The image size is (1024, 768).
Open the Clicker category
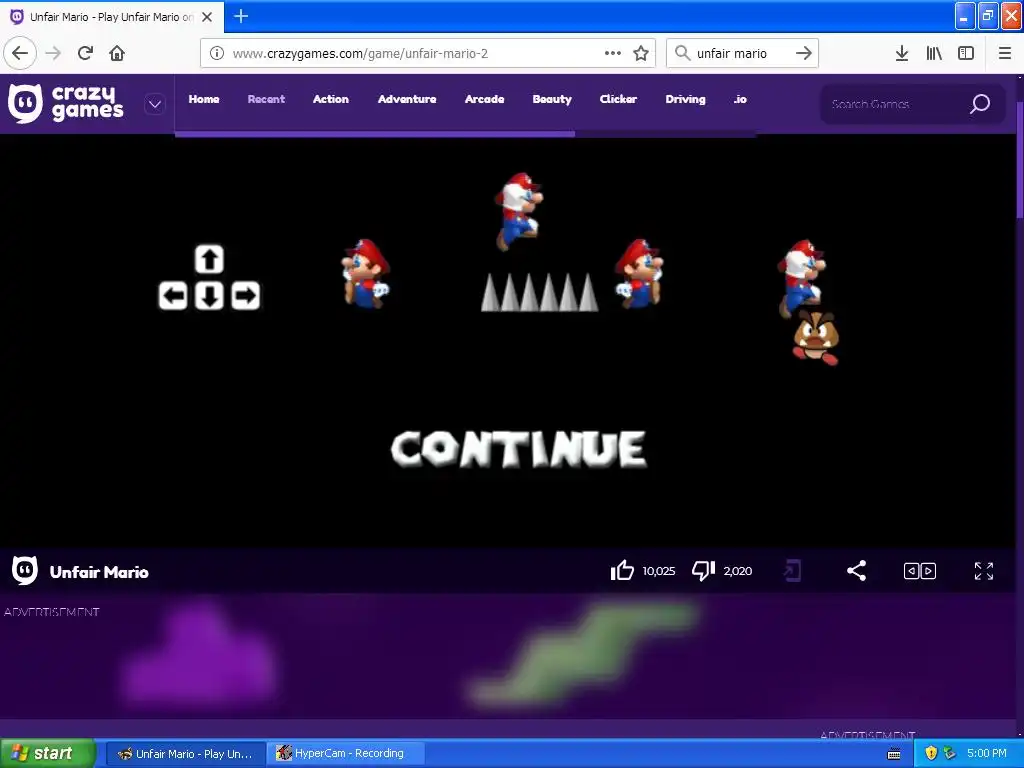pyautogui.click(x=618, y=99)
